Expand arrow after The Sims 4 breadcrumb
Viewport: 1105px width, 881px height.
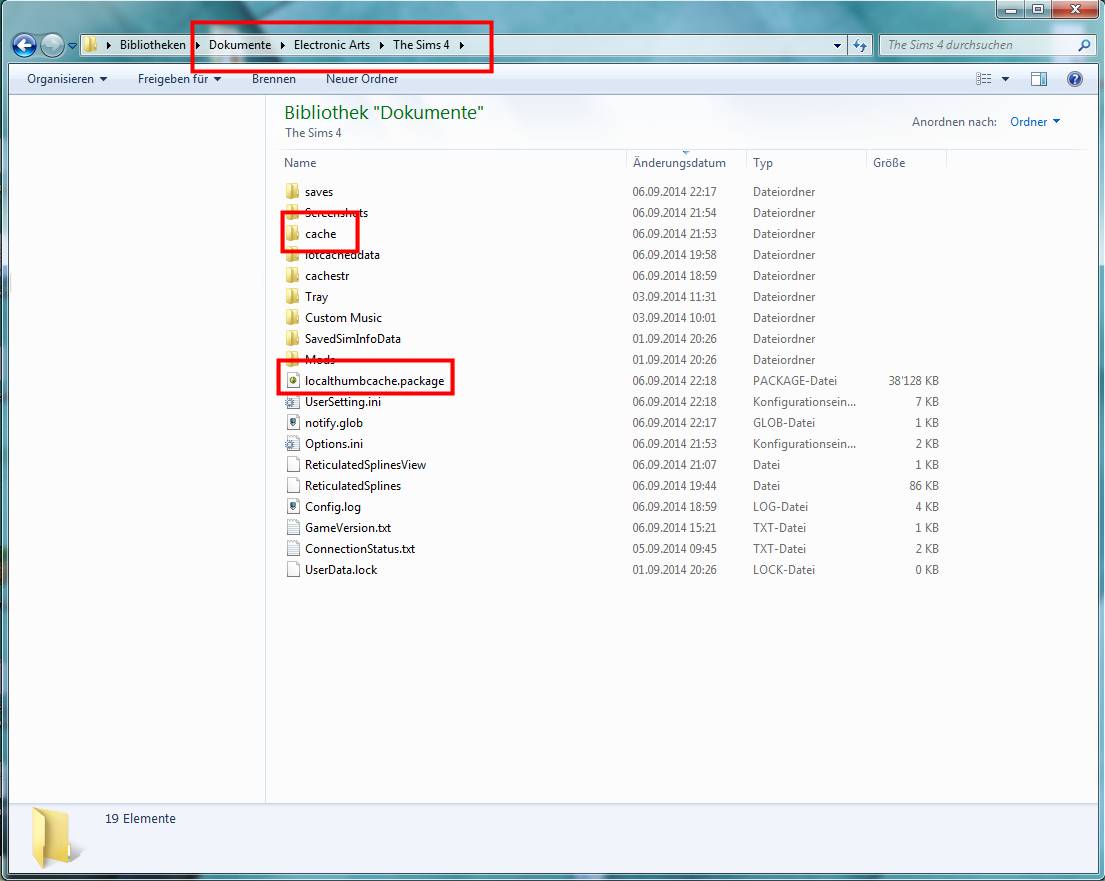pyautogui.click(x=462, y=45)
